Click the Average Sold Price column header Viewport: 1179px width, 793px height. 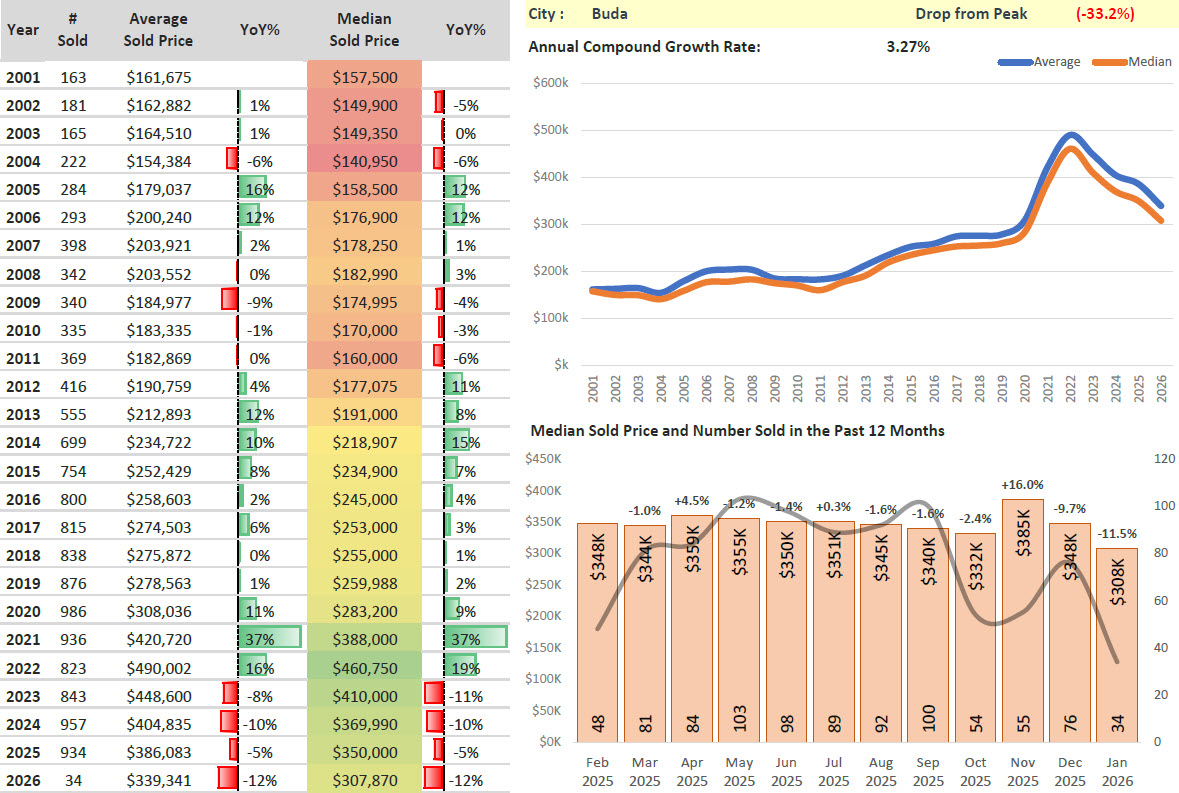159,30
